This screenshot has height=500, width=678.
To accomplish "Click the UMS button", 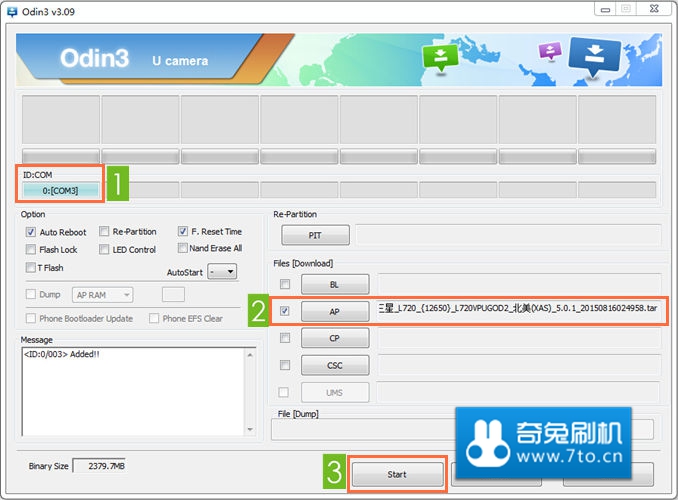I will pyautogui.click(x=335, y=393).
